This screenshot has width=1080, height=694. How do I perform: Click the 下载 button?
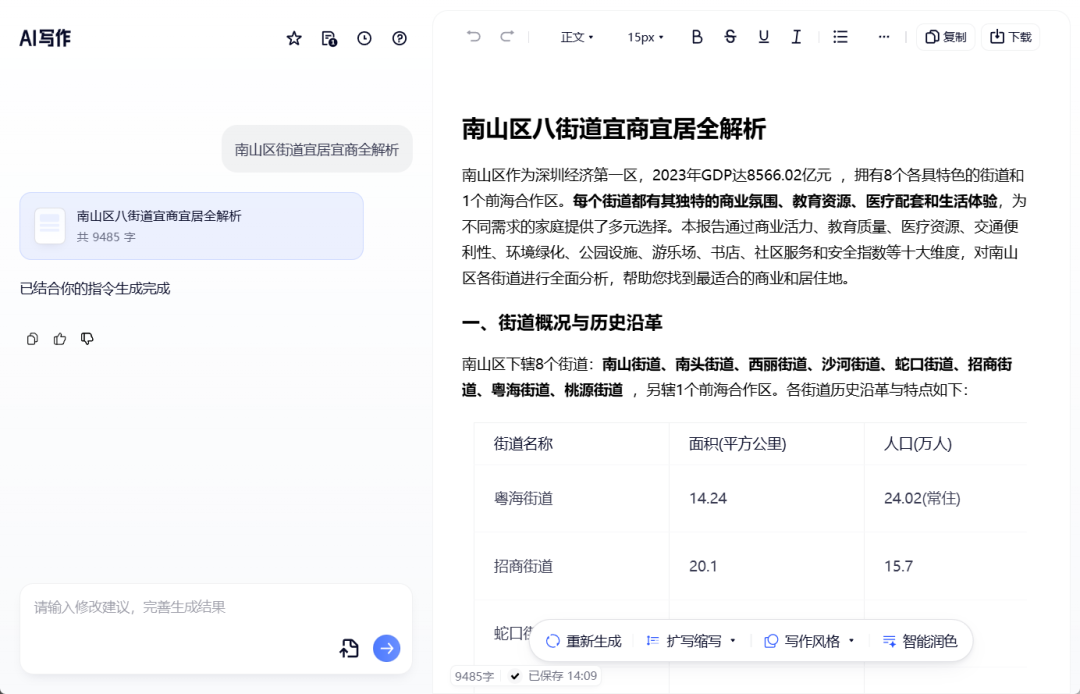1010,37
